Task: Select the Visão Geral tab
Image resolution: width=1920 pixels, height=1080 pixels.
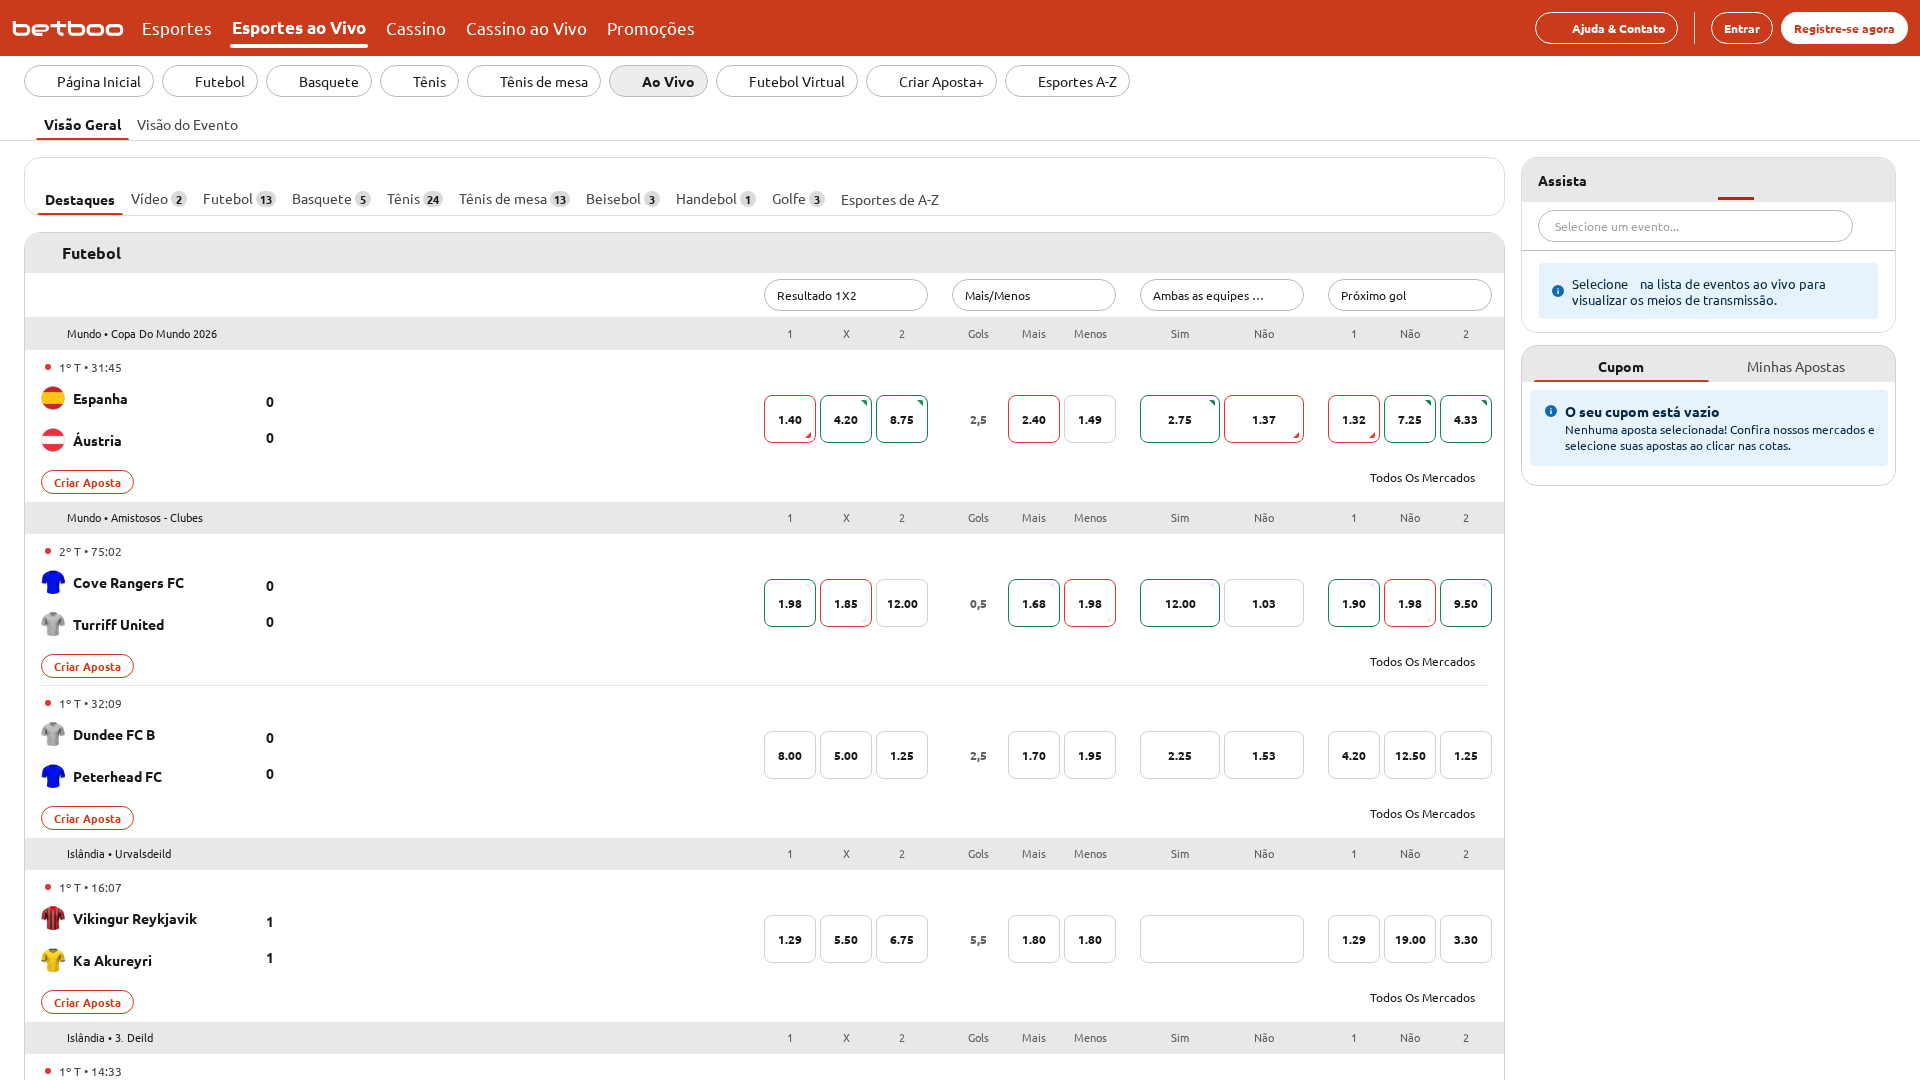Action: click(x=82, y=124)
